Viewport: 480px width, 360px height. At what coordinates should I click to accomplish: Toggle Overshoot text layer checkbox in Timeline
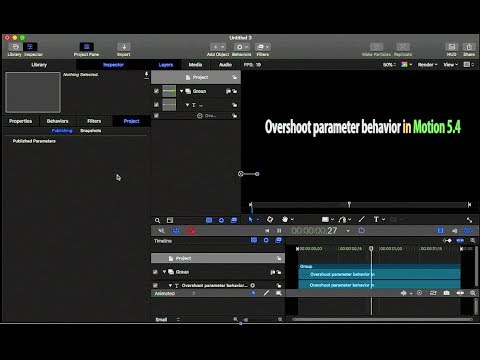pyautogui.click(x=155, y=285)
